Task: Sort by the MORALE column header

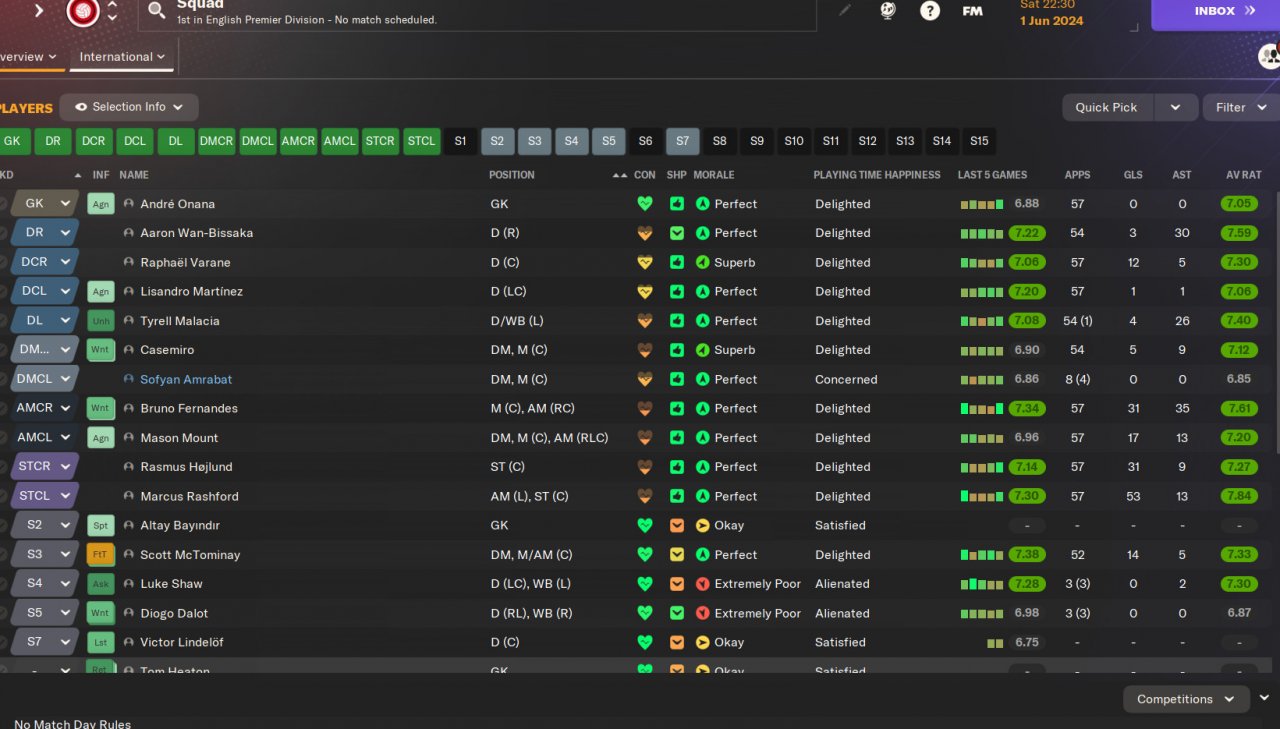Action: click(x=714, y=175)
